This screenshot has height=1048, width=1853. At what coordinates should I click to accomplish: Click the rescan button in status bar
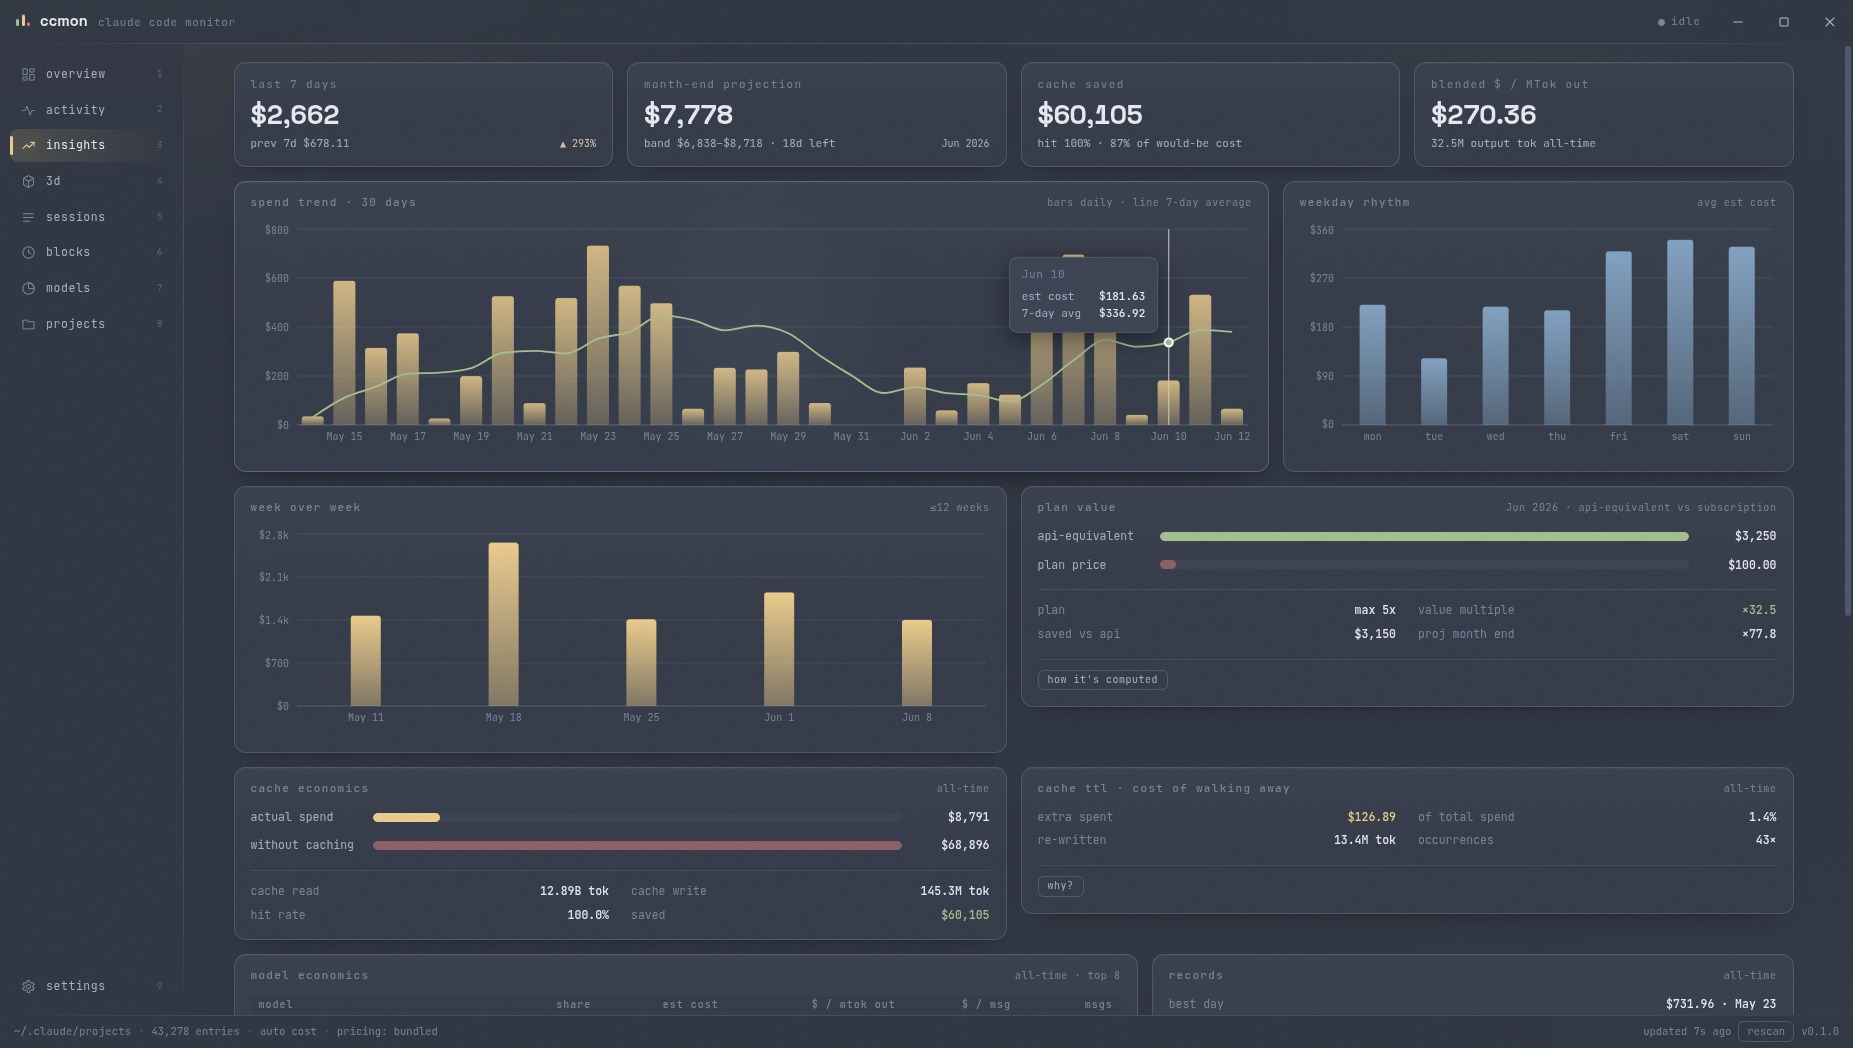(1765, 1032)
